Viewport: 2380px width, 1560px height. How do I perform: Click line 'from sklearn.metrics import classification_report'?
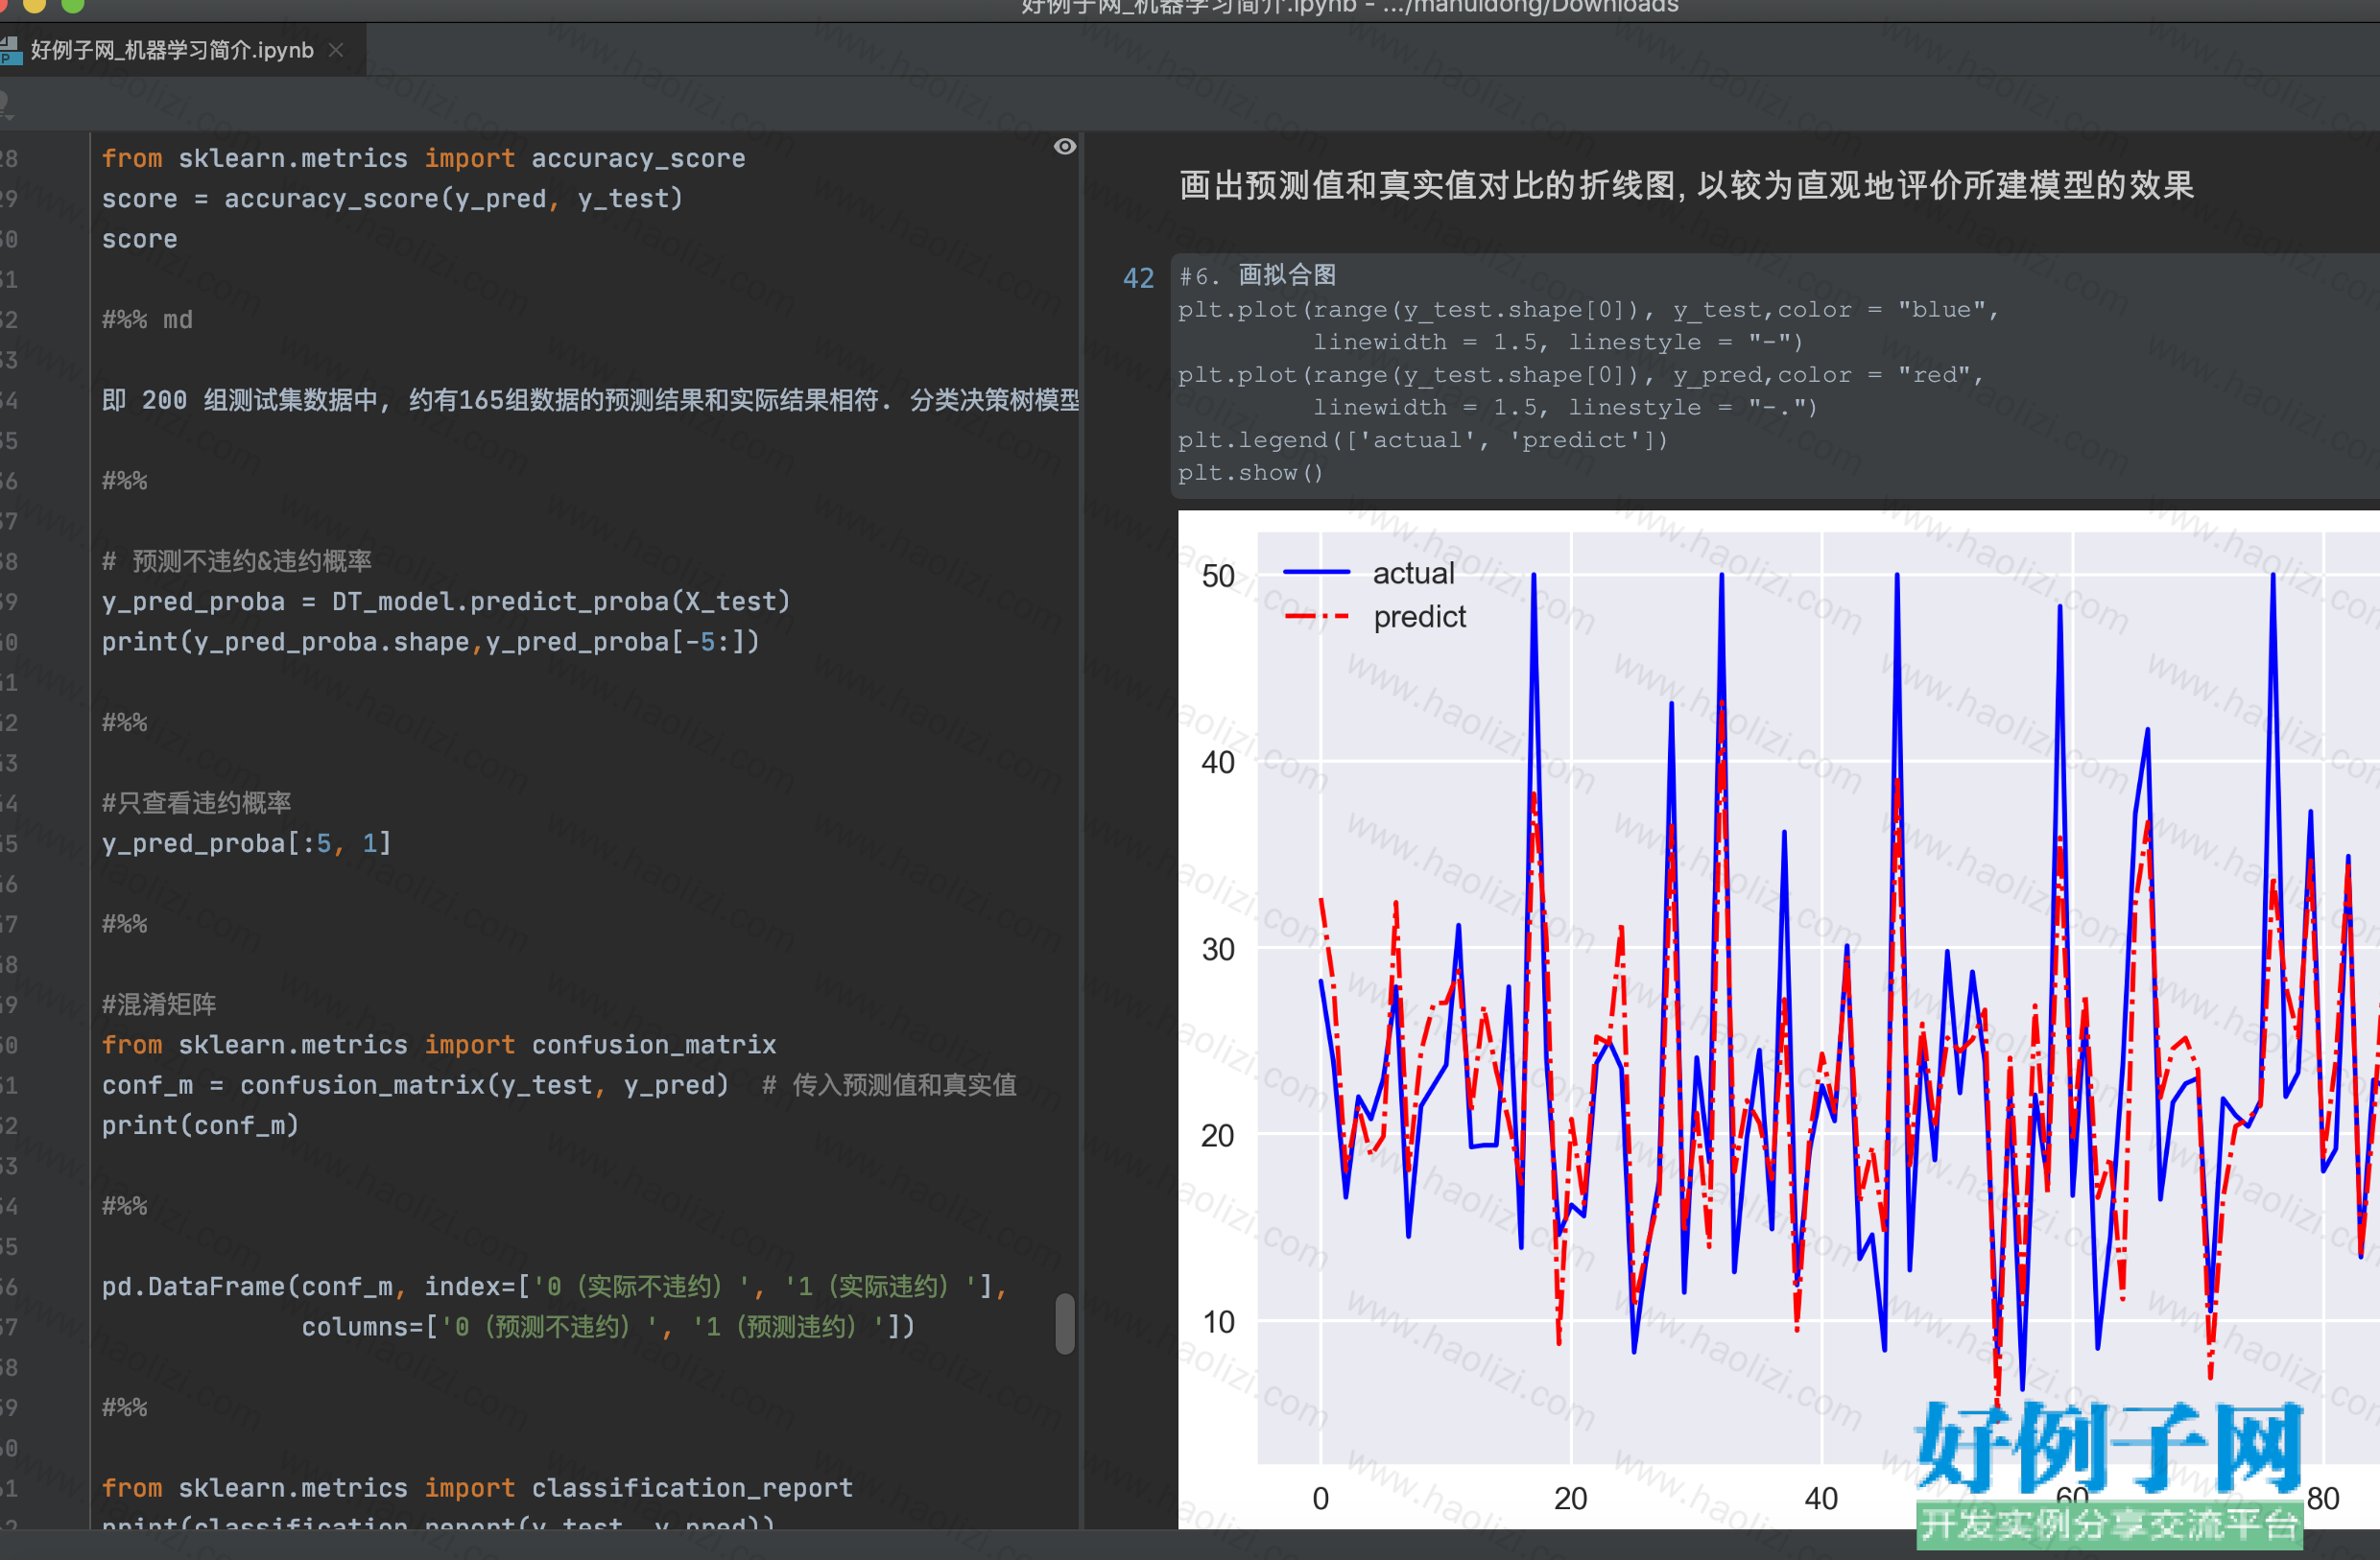(477, 1487)
